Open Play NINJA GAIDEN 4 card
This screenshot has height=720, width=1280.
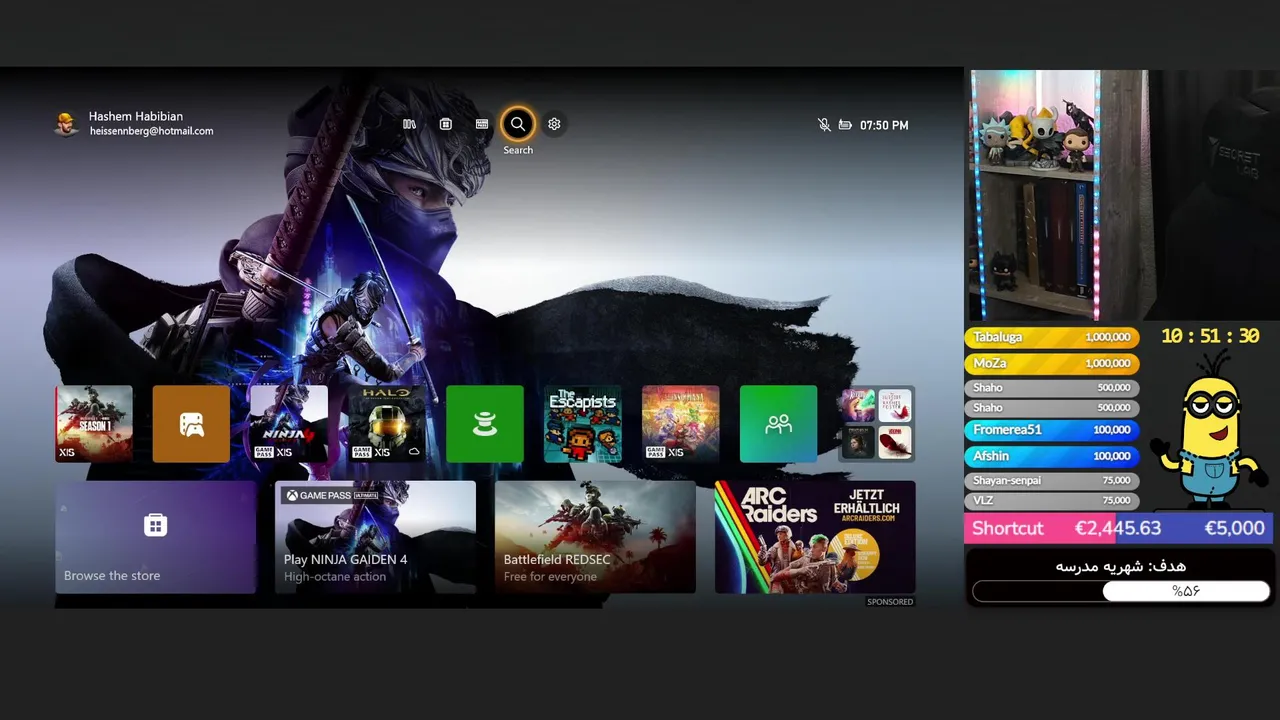pos(375,537)
